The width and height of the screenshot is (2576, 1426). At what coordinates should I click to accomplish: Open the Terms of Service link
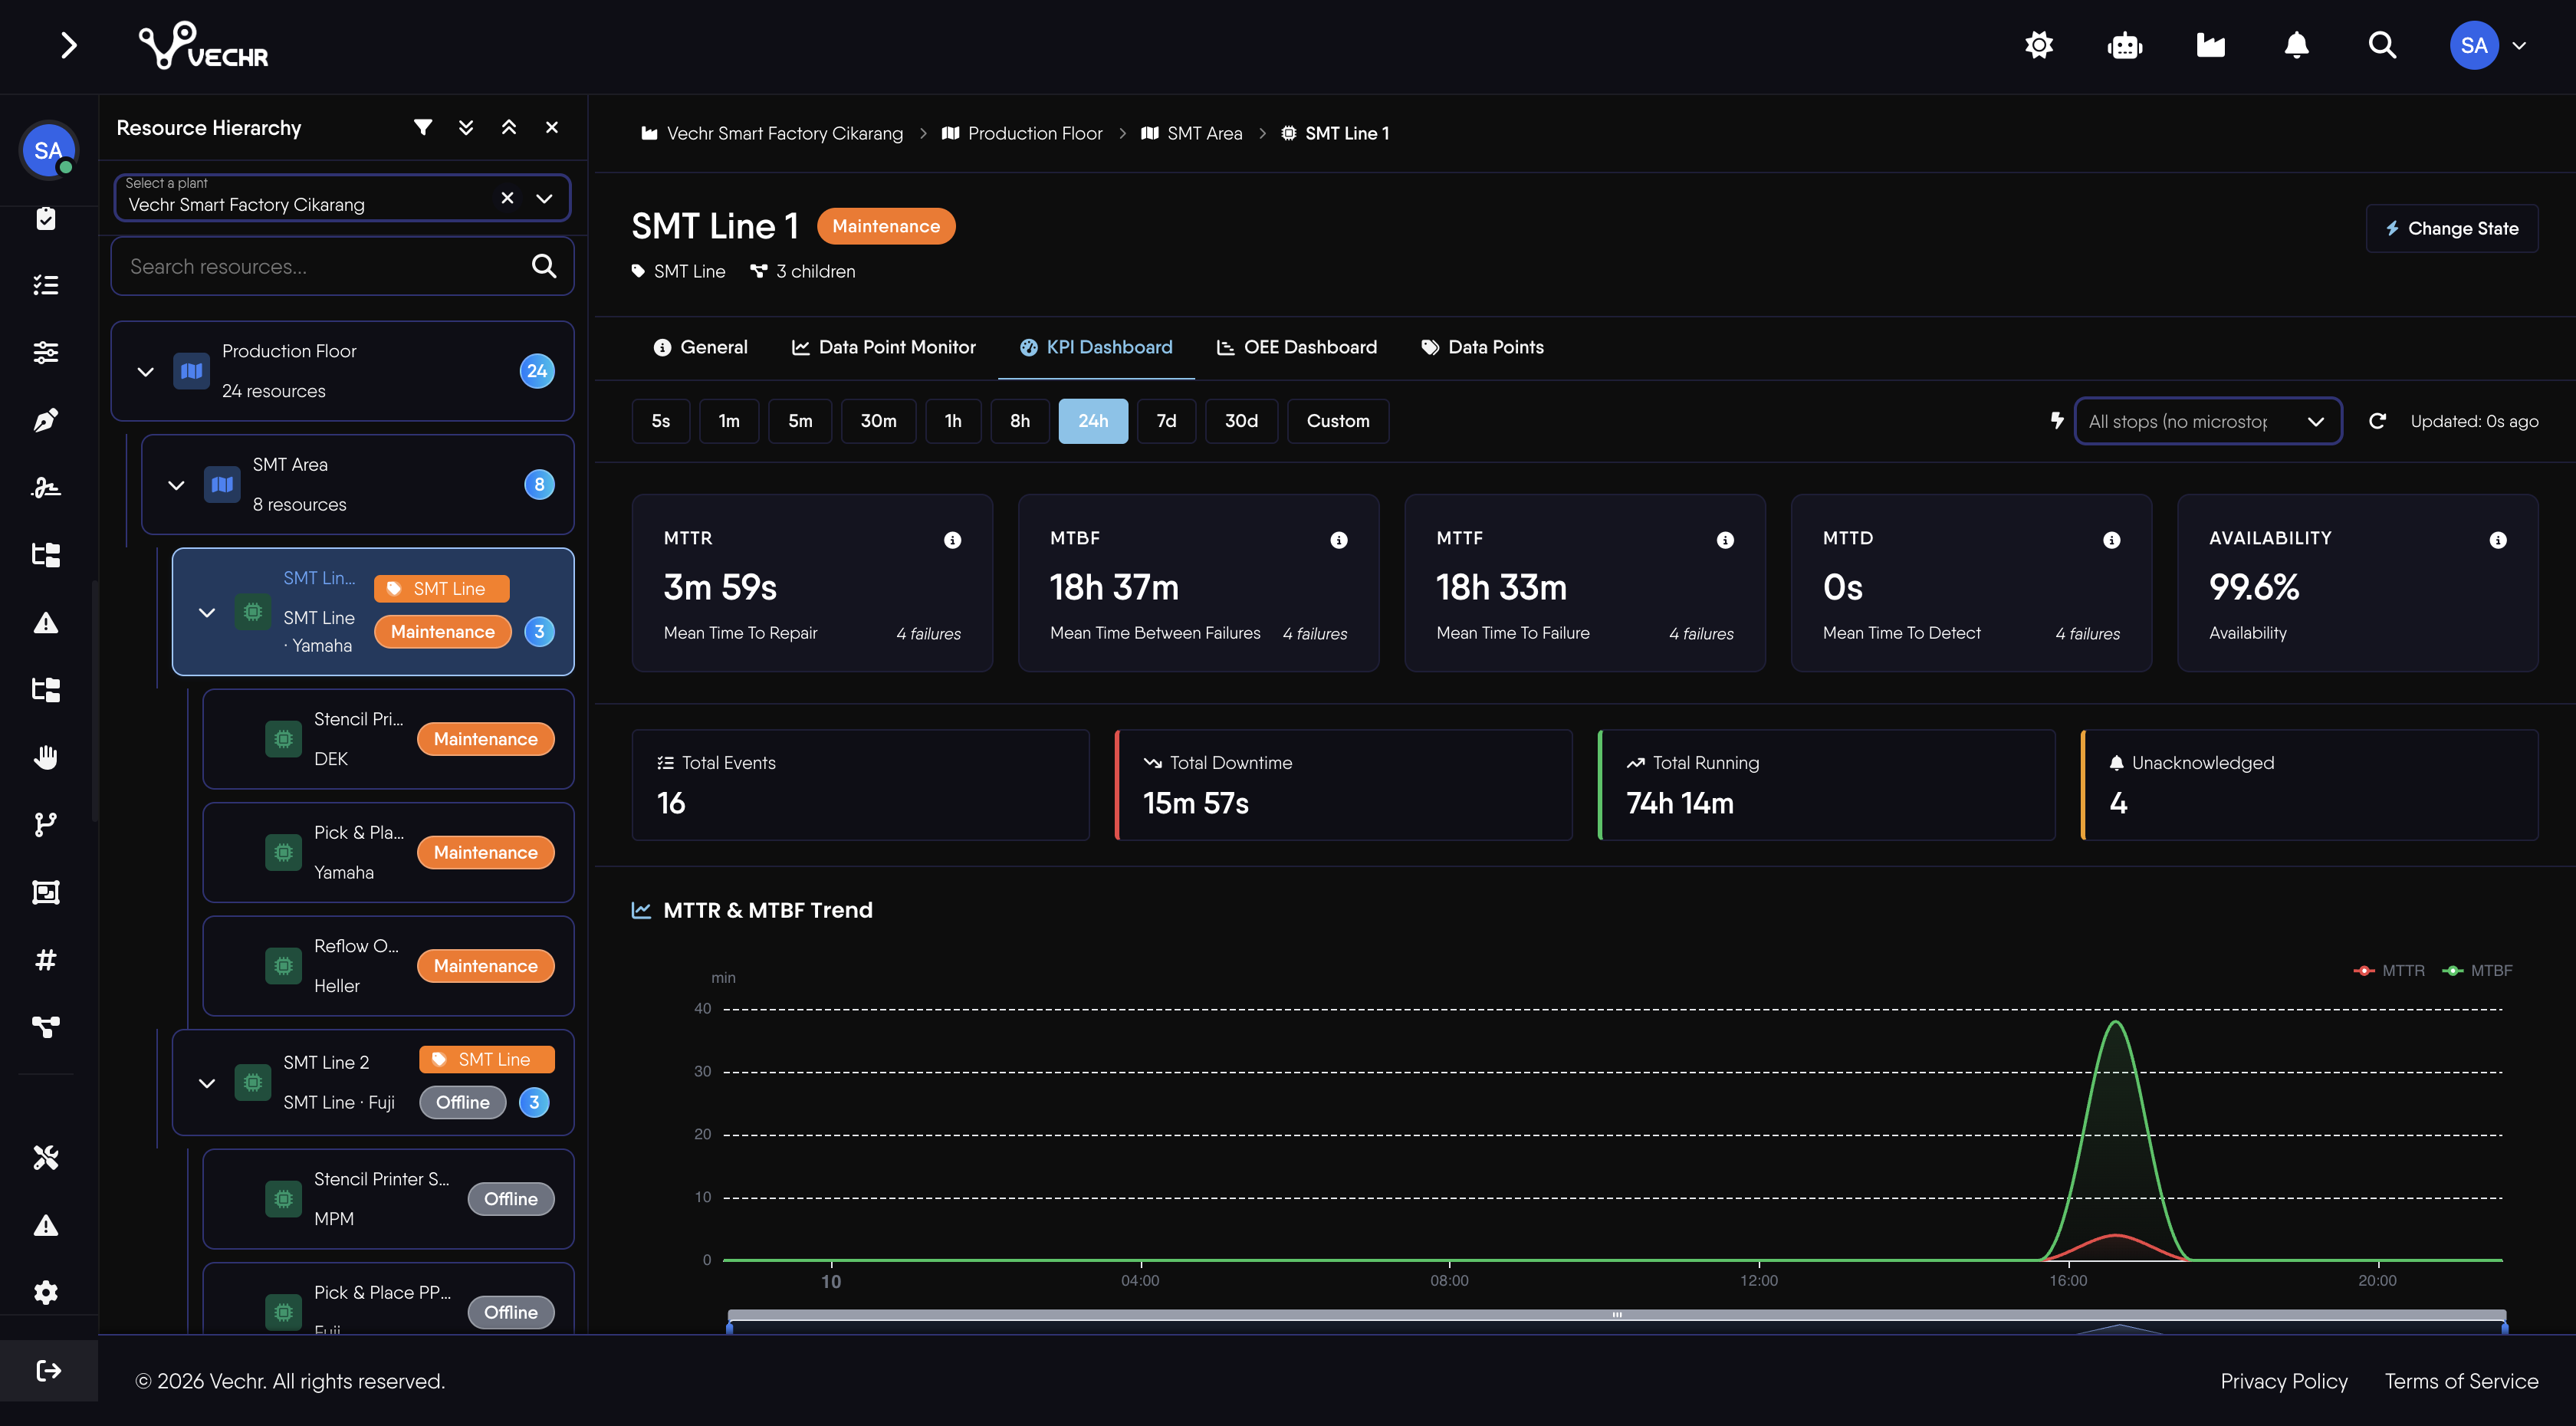point(2461,1381)
